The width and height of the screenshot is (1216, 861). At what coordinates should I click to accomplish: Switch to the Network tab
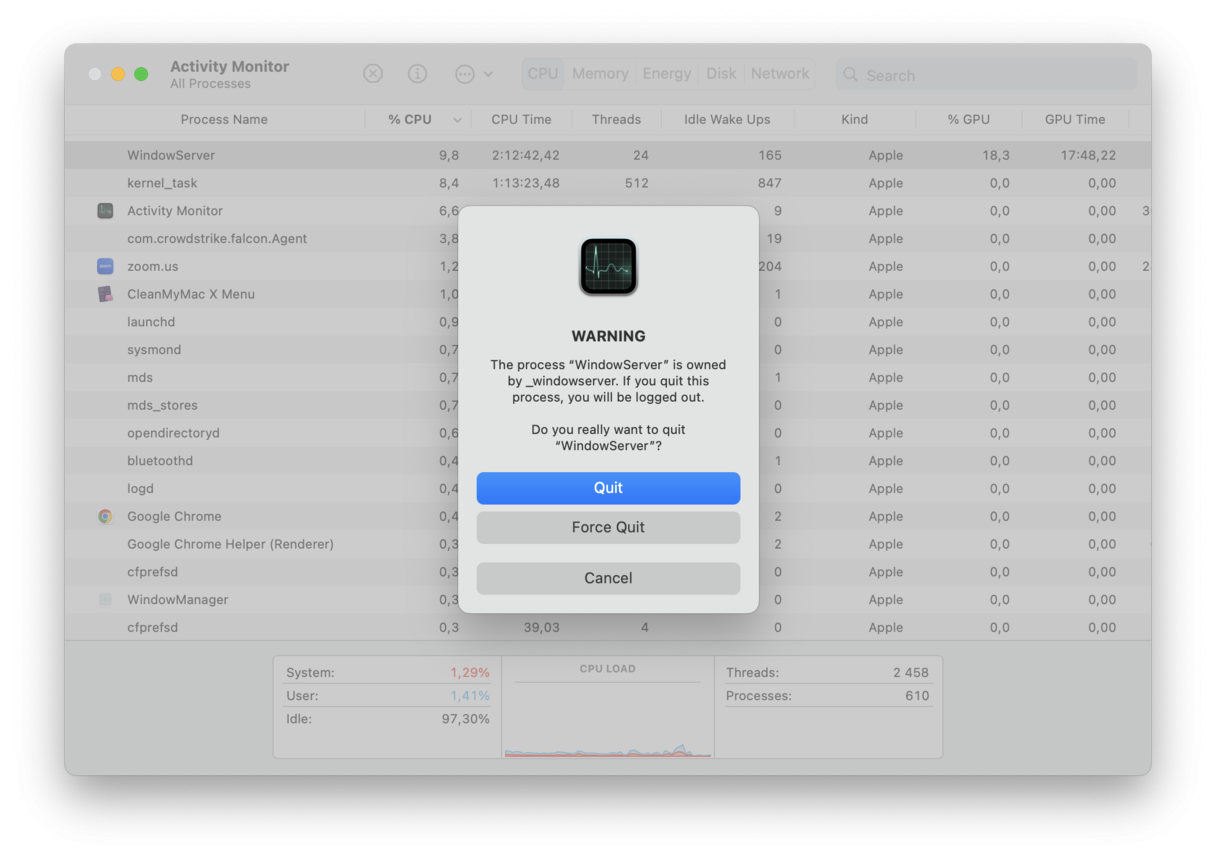[x=779, y=73]
